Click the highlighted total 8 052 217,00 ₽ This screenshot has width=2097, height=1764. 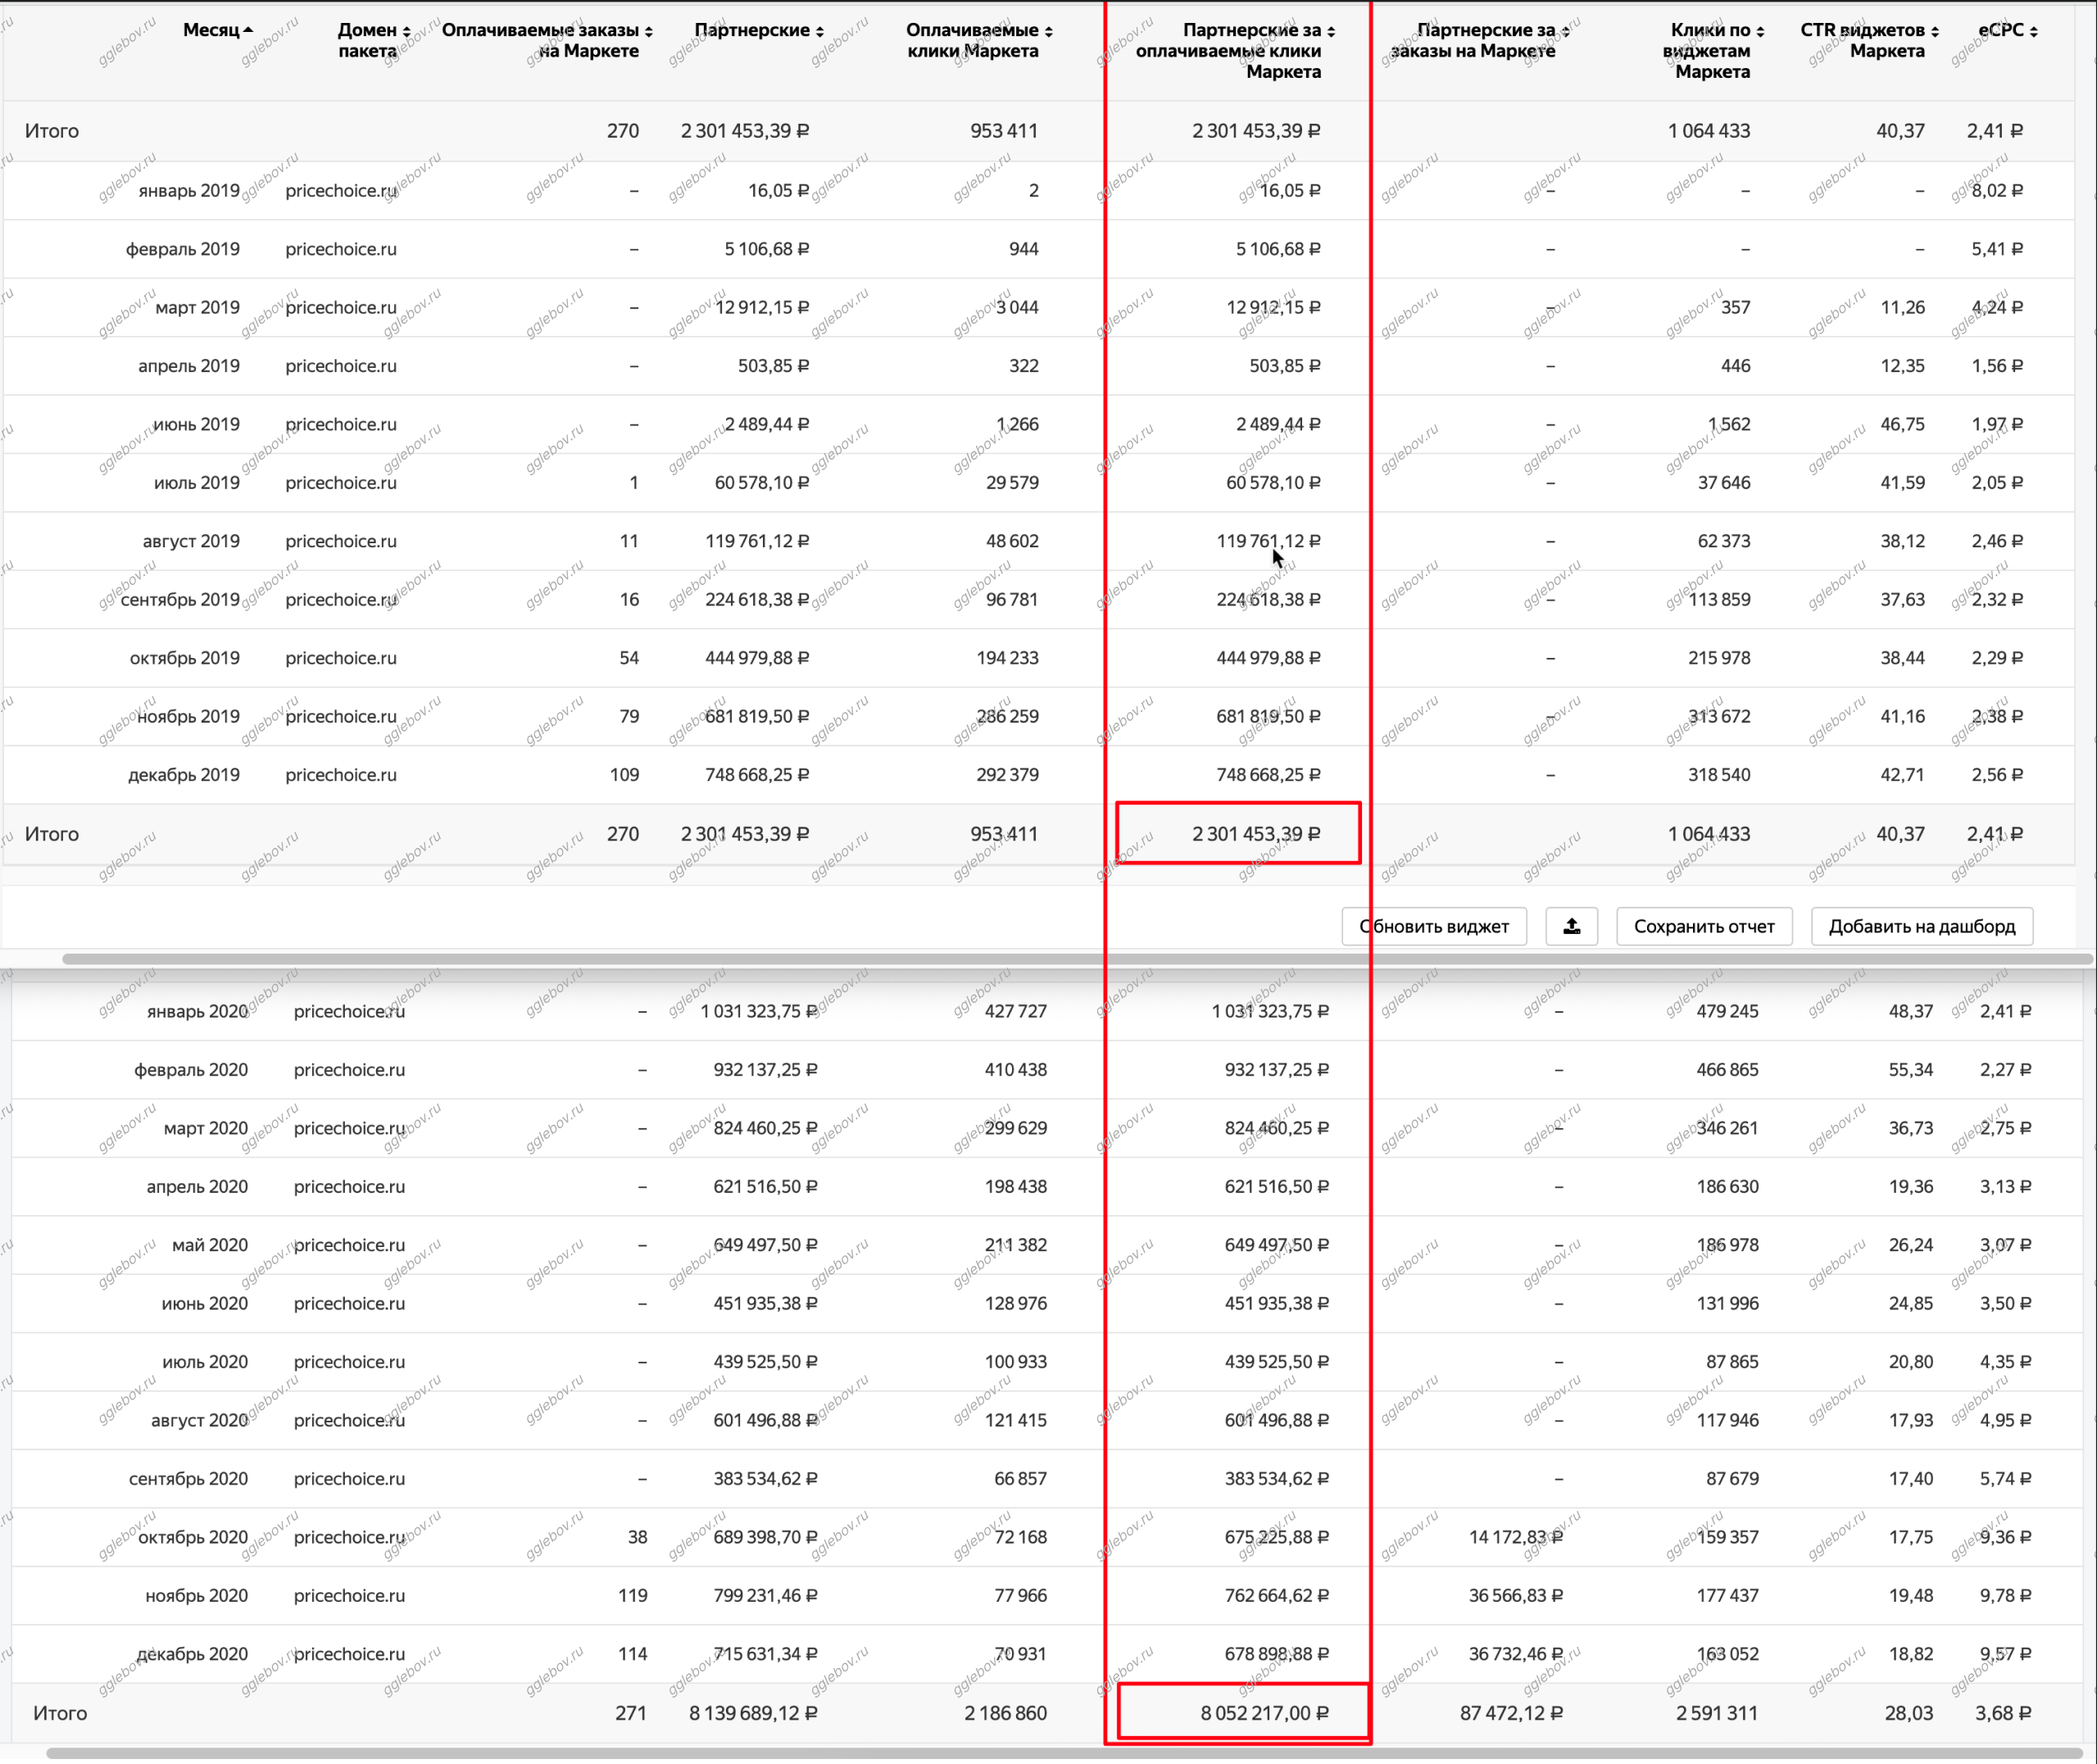coord(1264,1713)
